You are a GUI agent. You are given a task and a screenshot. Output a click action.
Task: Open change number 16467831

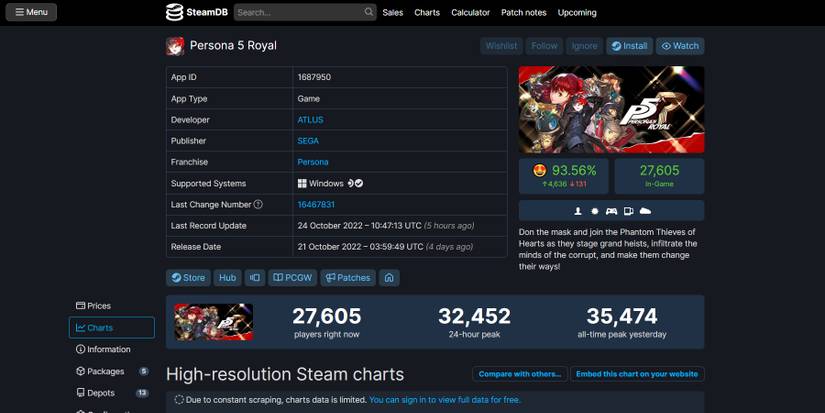tap(316, 204)
